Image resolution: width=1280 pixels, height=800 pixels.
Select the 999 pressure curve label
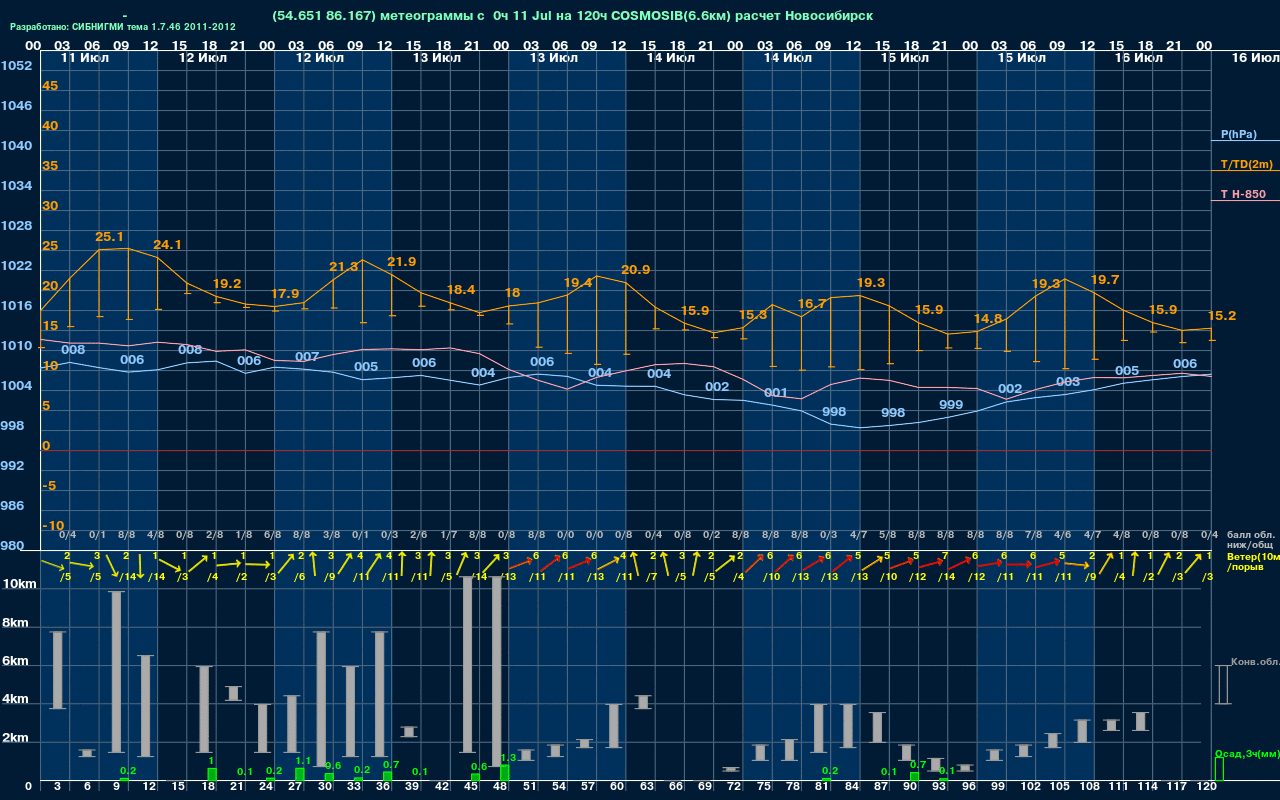coord(951,405)
